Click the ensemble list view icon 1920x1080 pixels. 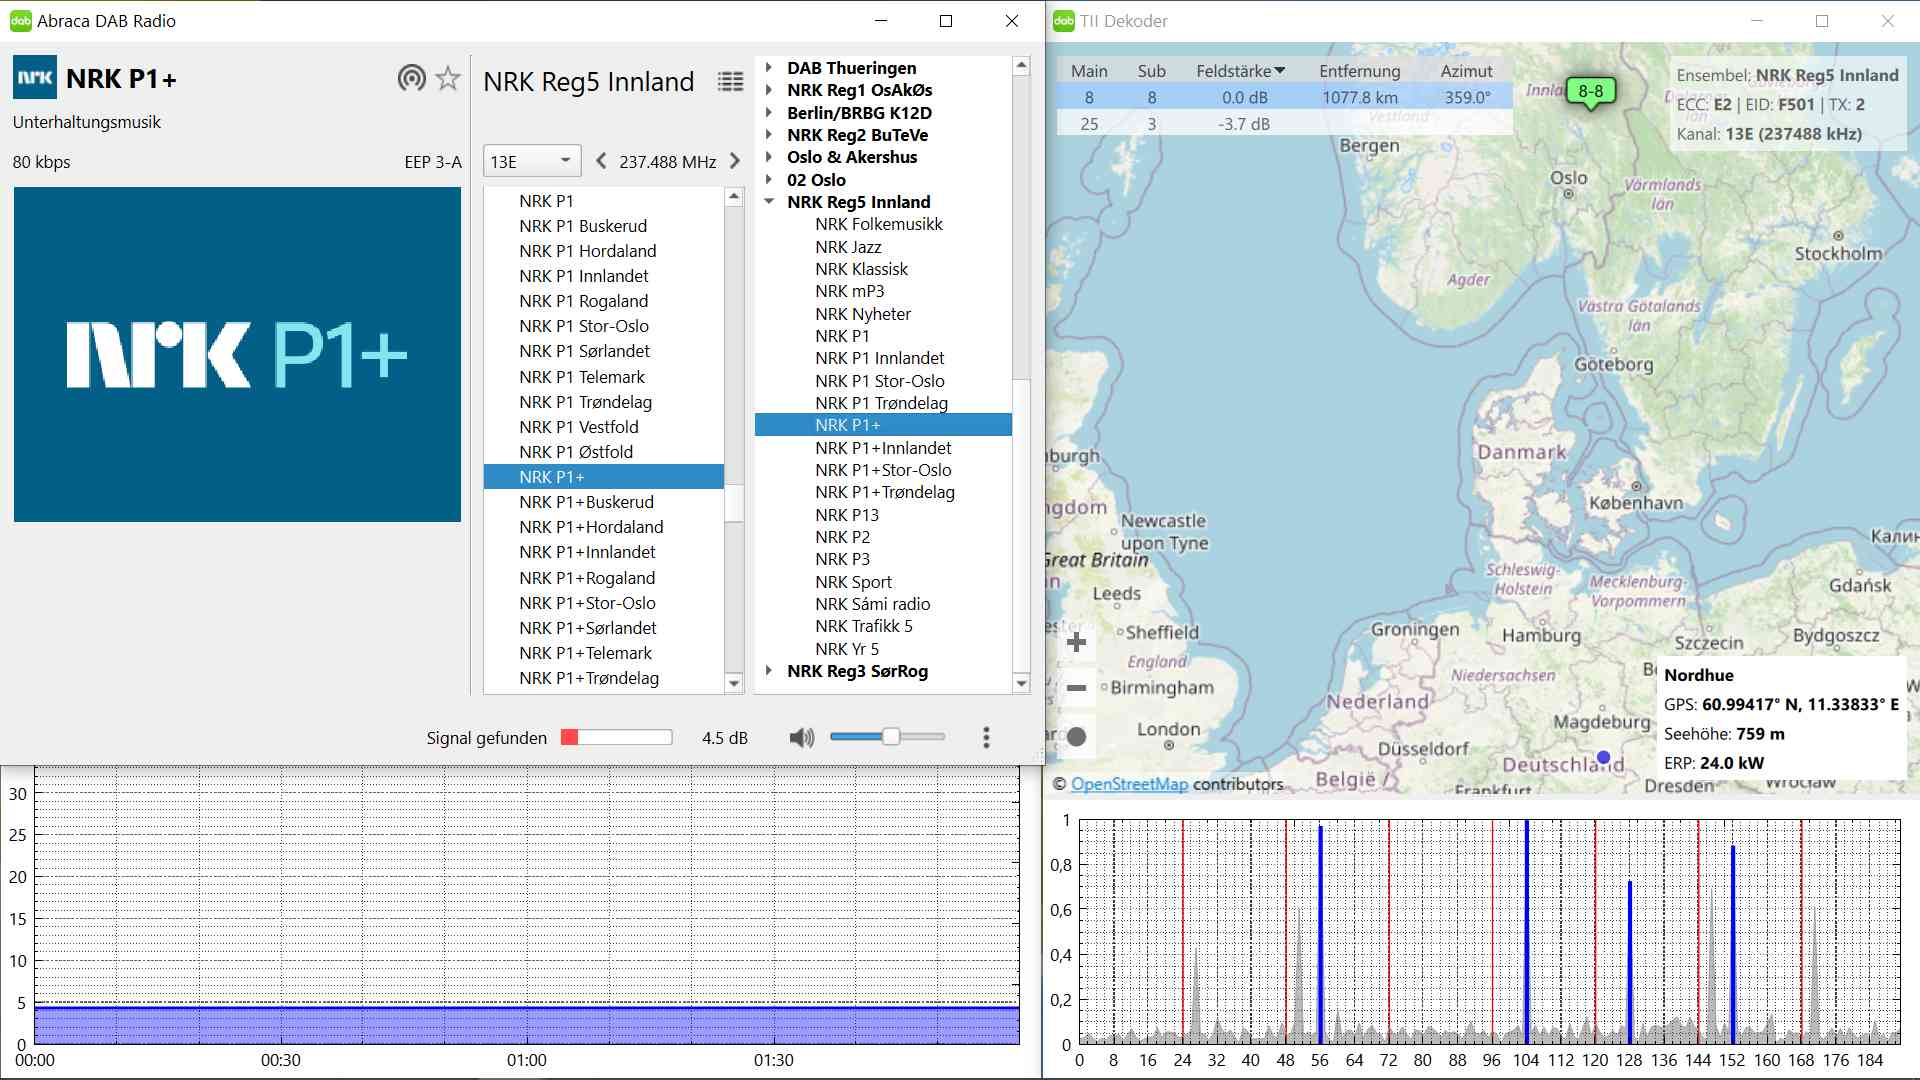tap(730, 82)
